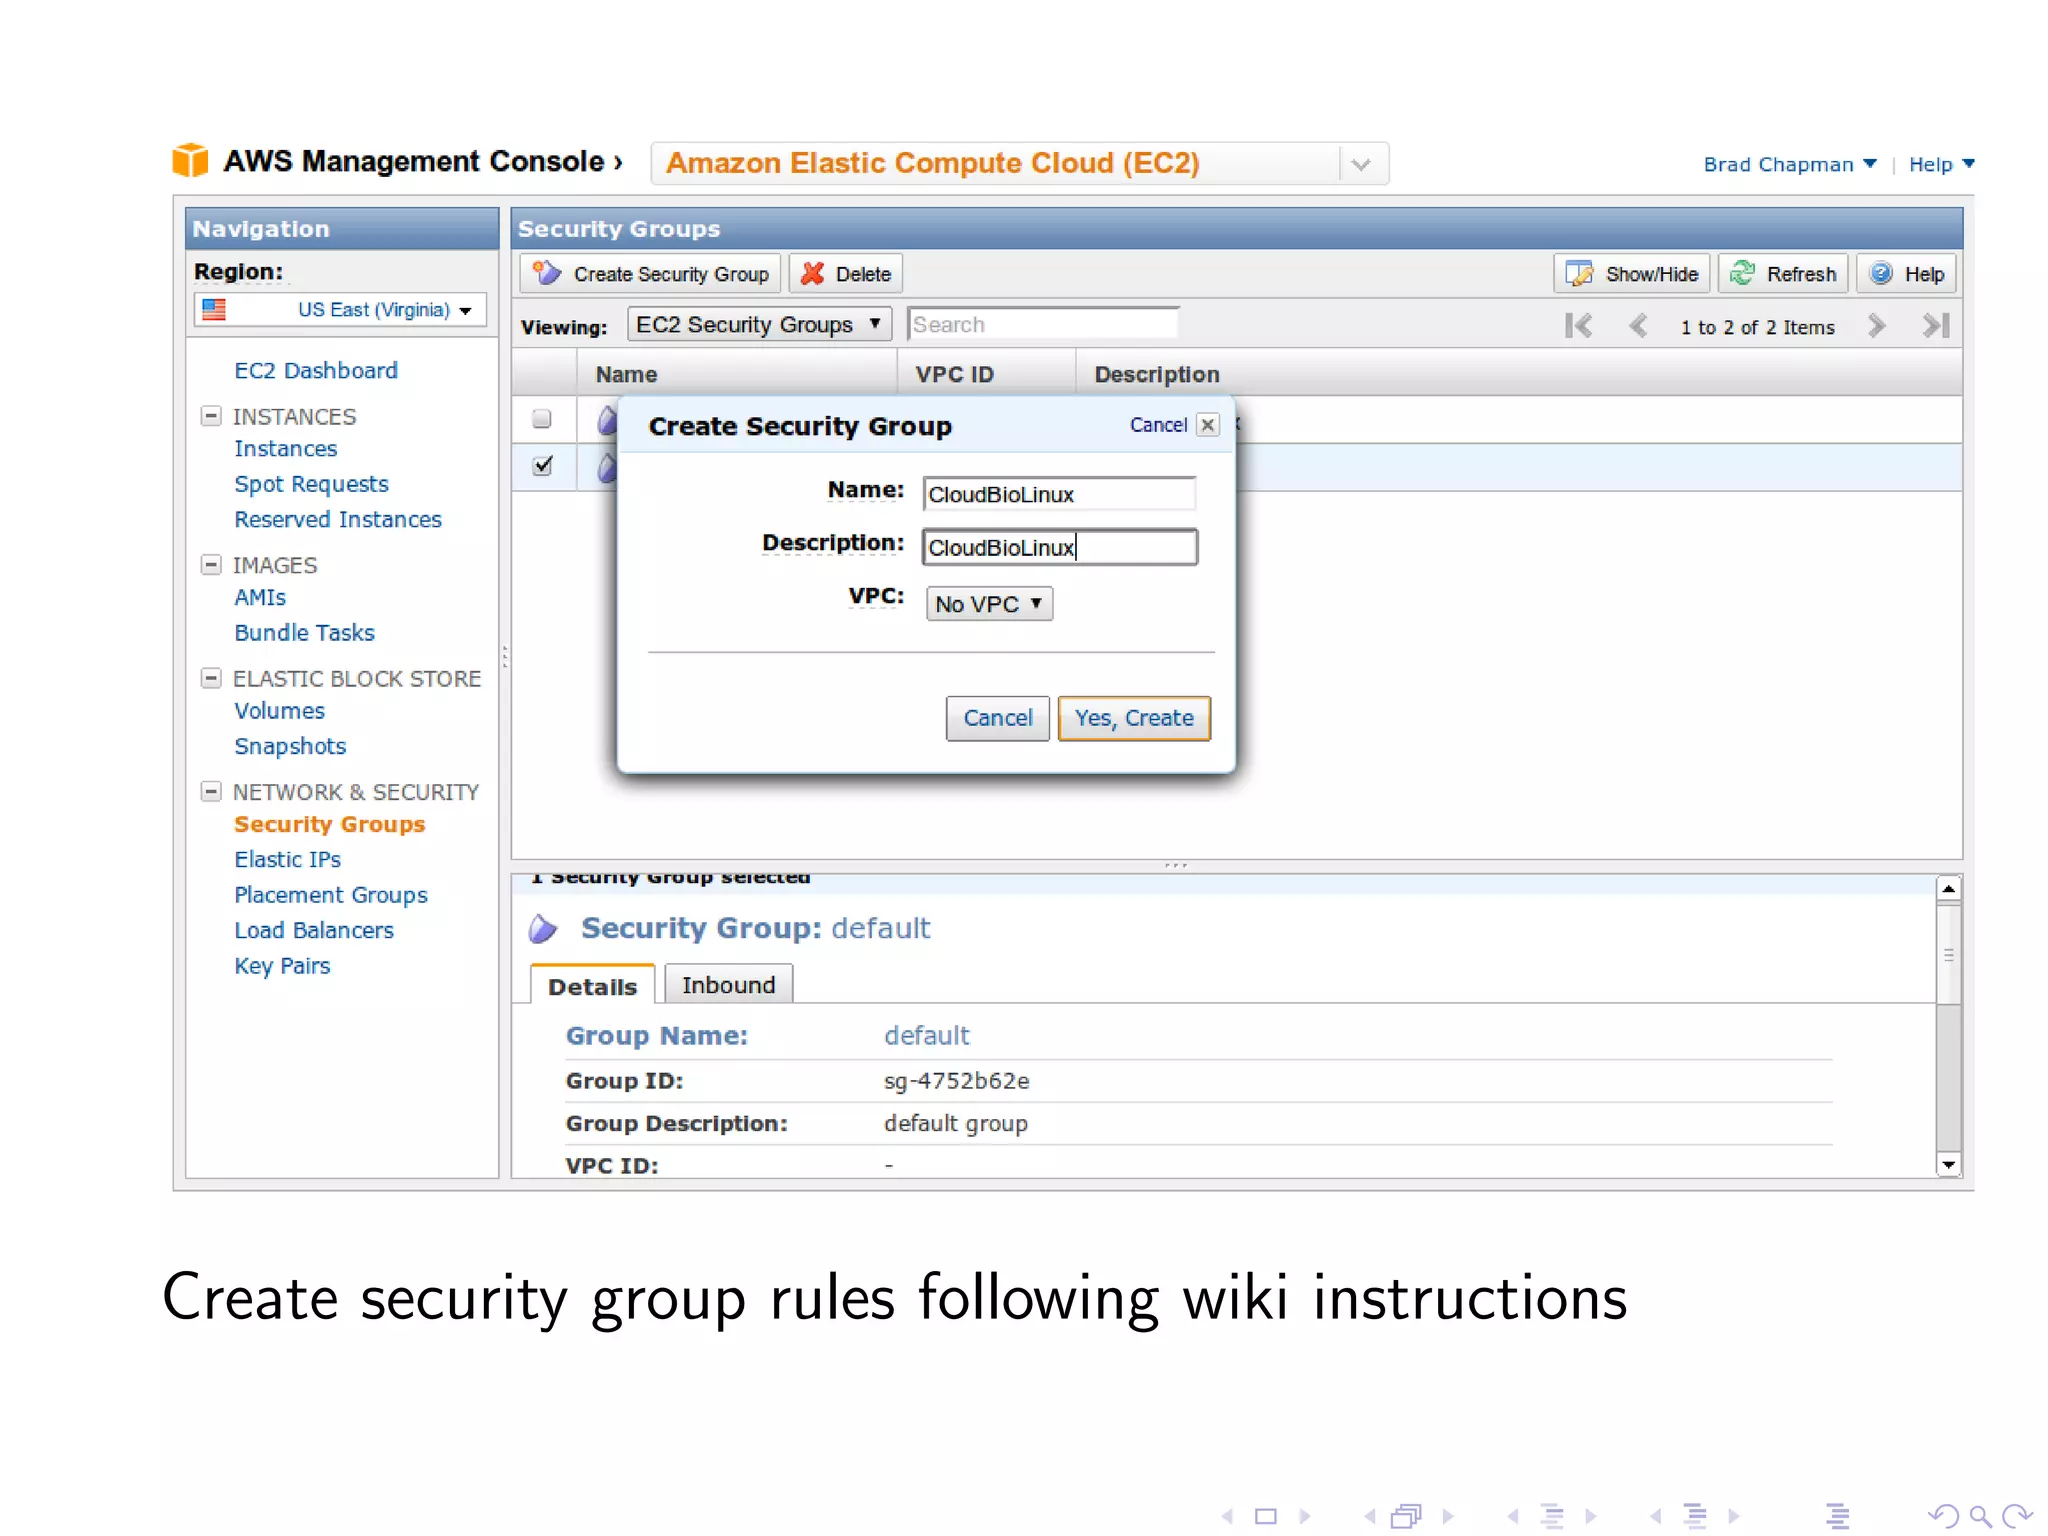This screenshot has height=1536, width=2048.
Task: Uncheck the selected second row checkbox
Action: (542, 466)
